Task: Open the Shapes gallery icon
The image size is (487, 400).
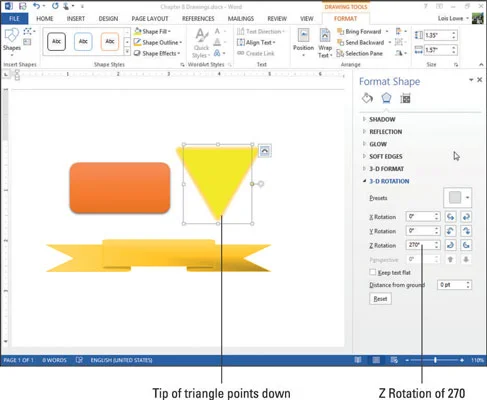Action: click(12, 39)
